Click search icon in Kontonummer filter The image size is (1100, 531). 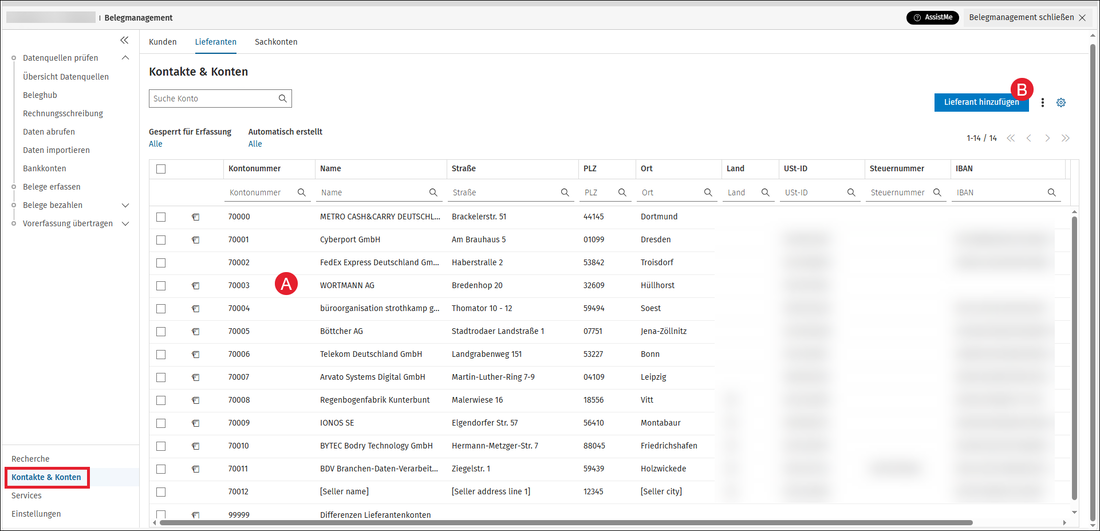[301, 192]
